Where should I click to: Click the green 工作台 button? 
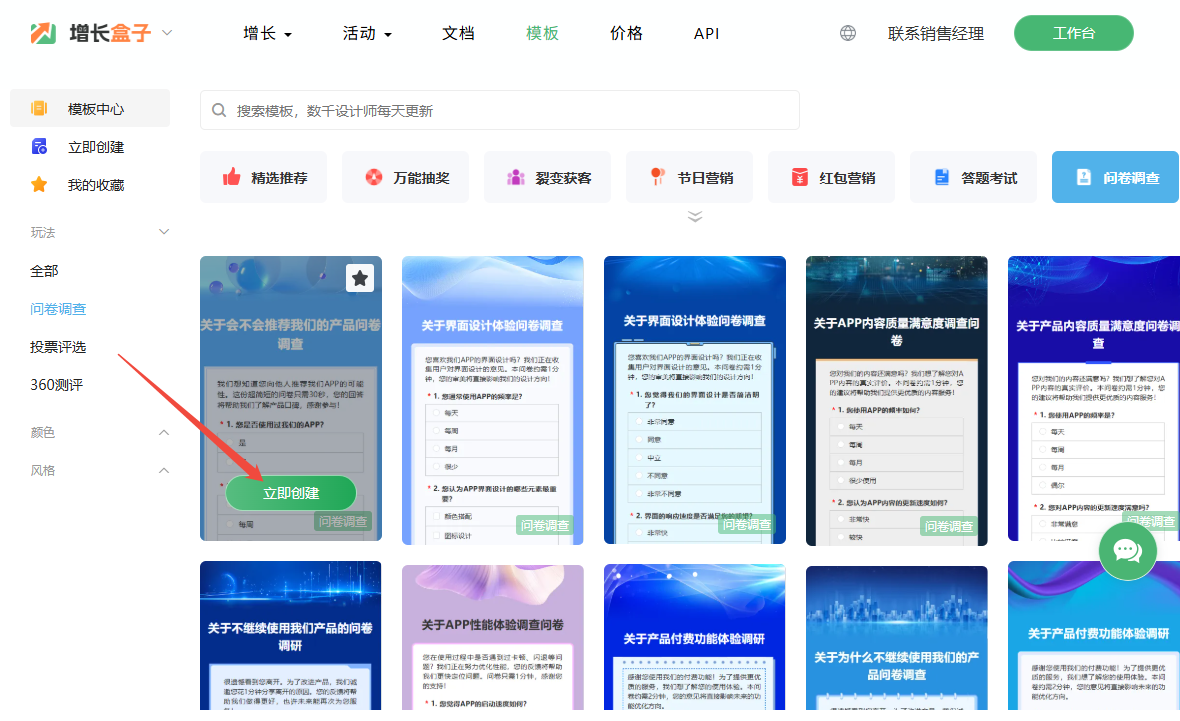[x=1073, y=33]
